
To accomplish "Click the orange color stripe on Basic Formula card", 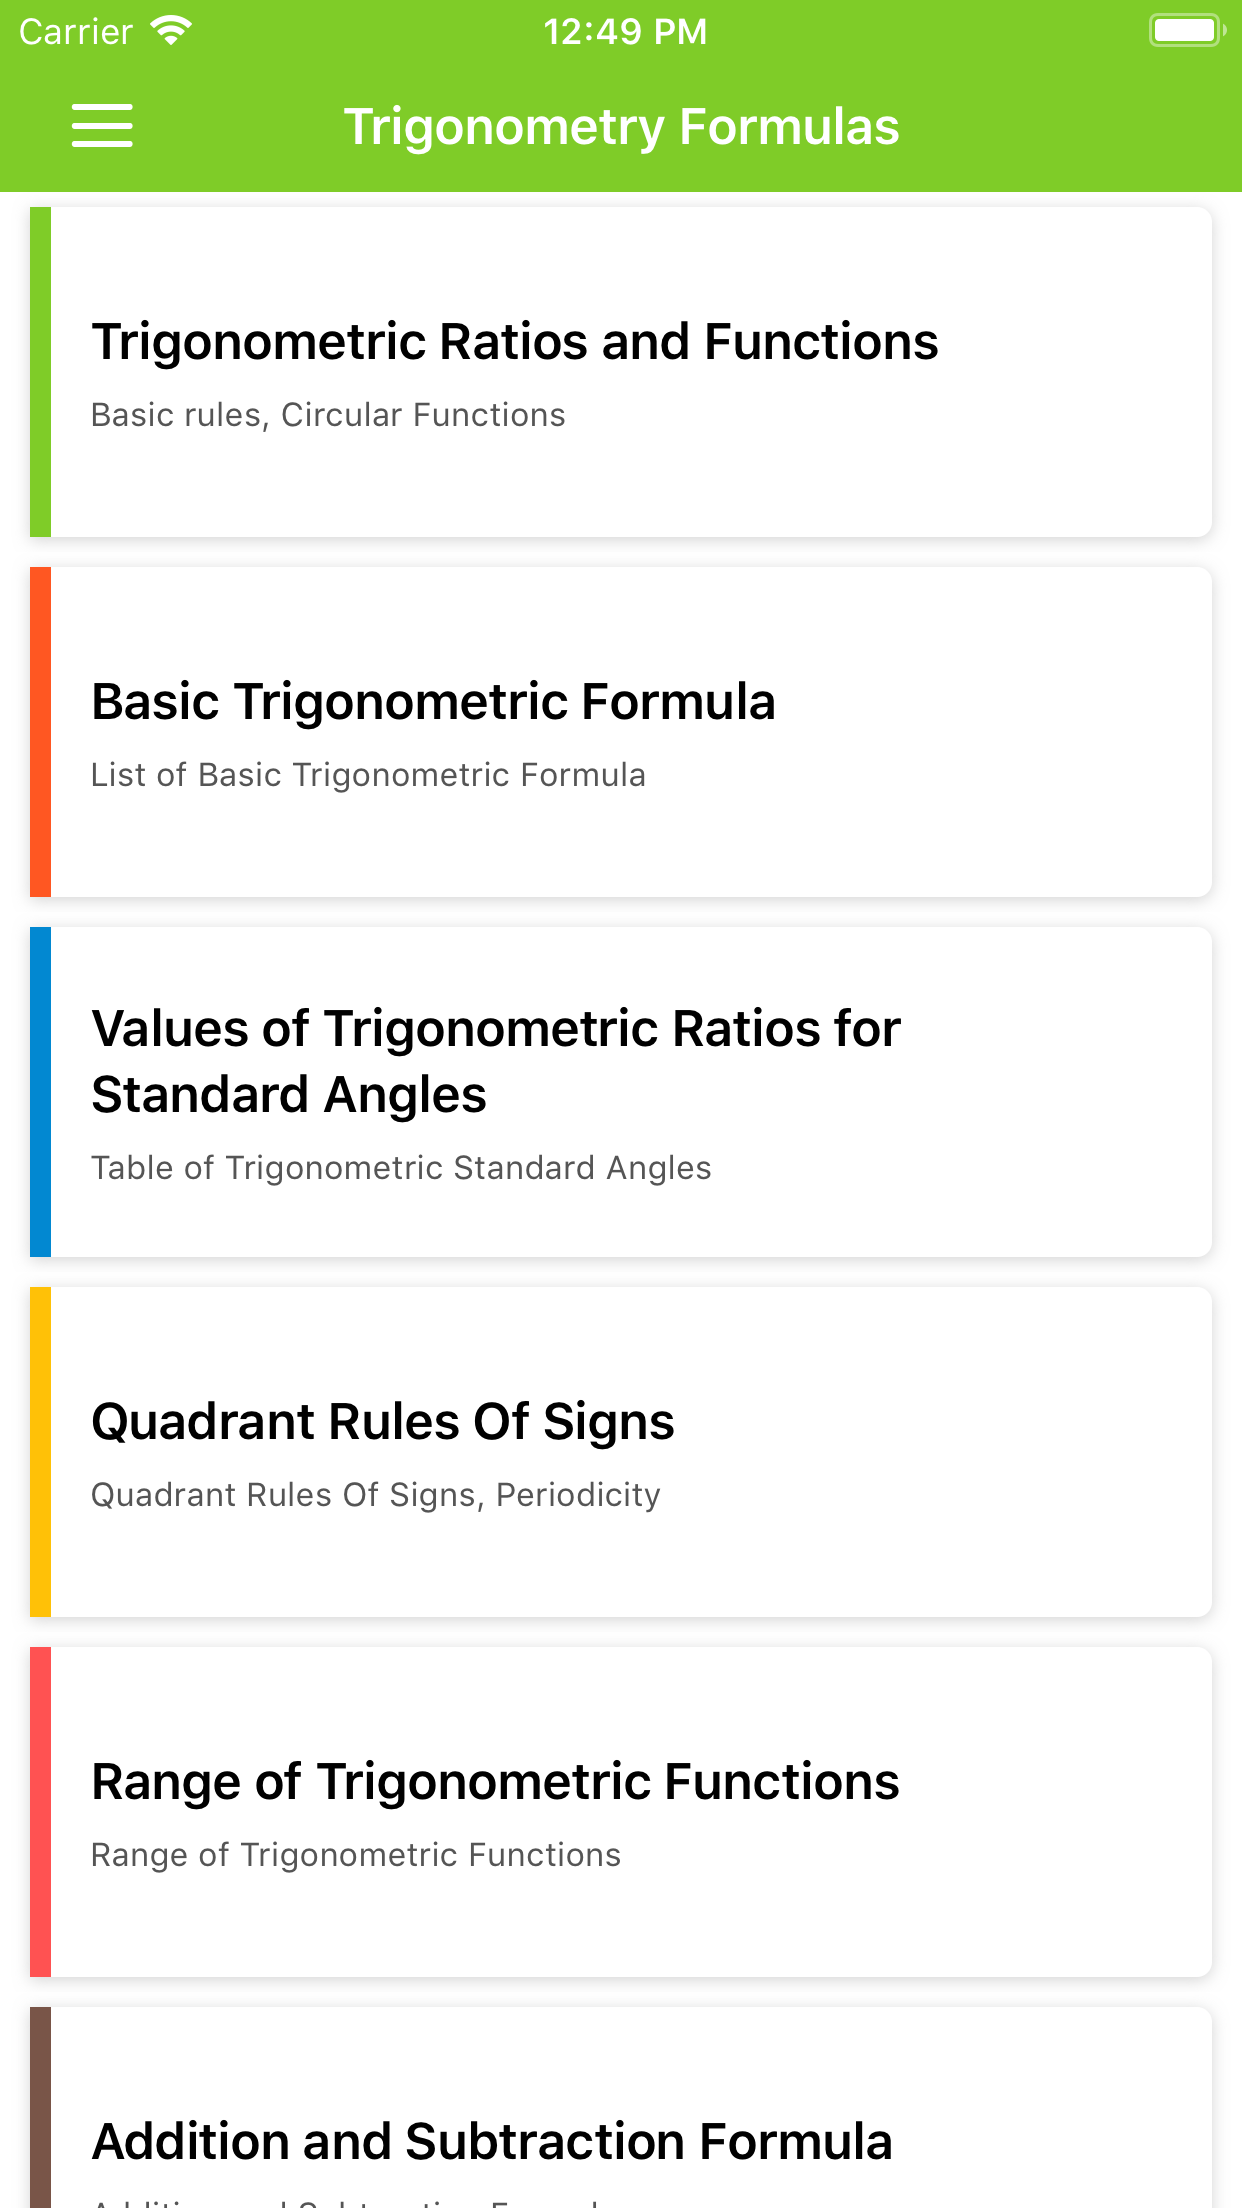I will coord(40,732).
